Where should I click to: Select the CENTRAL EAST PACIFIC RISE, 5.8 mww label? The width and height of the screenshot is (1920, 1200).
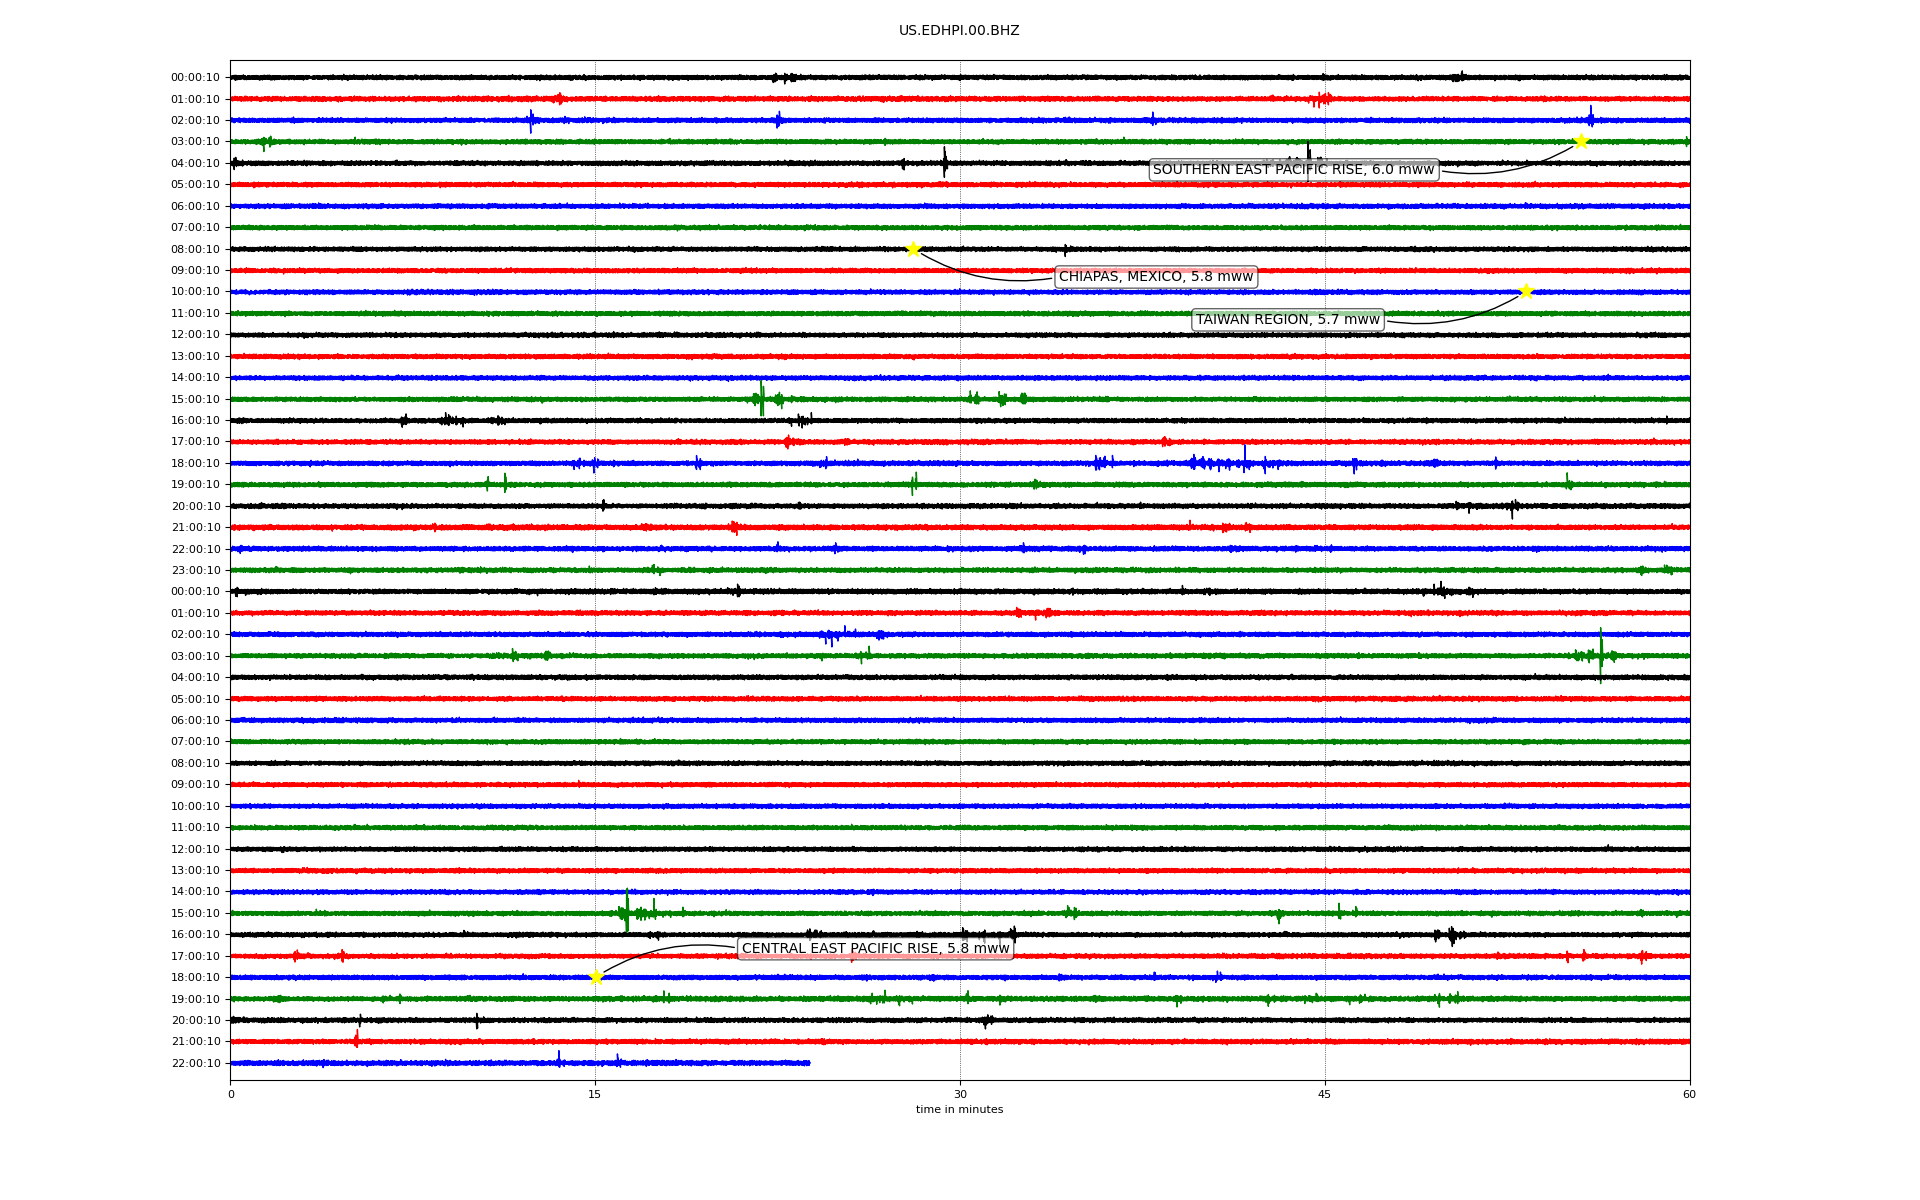pyautogui.click(x=876, y=948)
